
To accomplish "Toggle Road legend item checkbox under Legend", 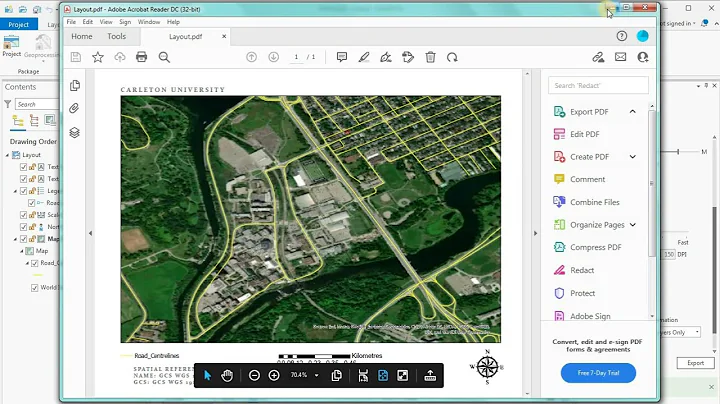I will (31, 202).
